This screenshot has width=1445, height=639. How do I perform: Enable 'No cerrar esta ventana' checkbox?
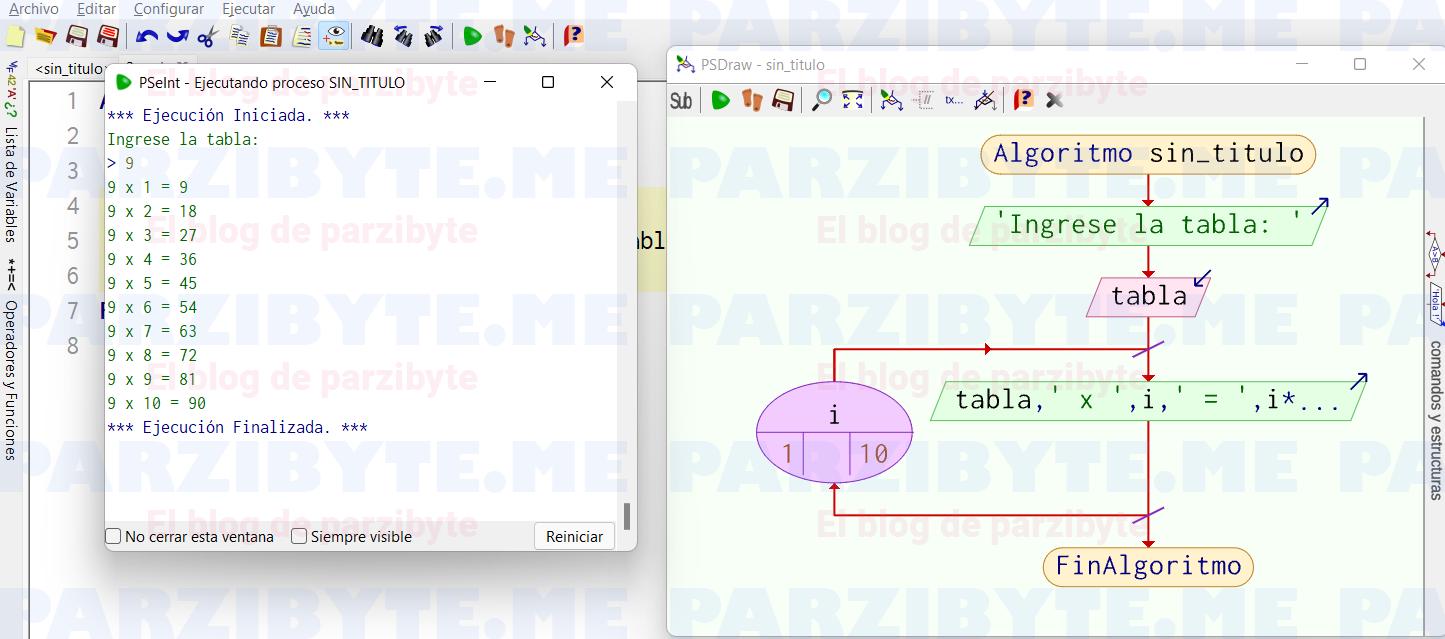114,537
